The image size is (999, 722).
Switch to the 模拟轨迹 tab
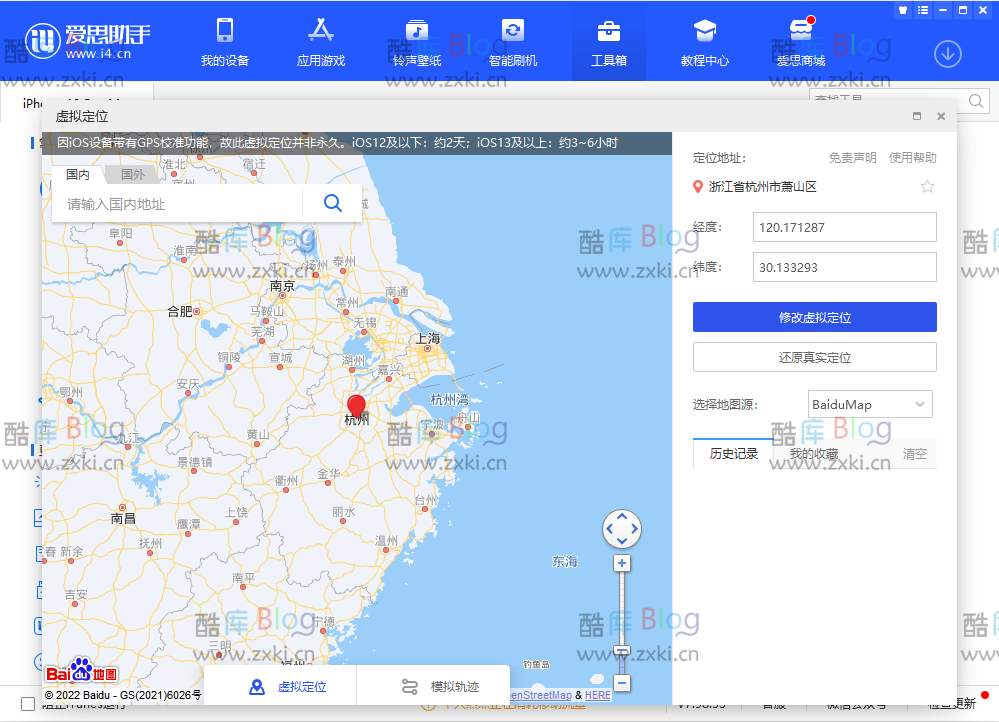click(434, 687)
